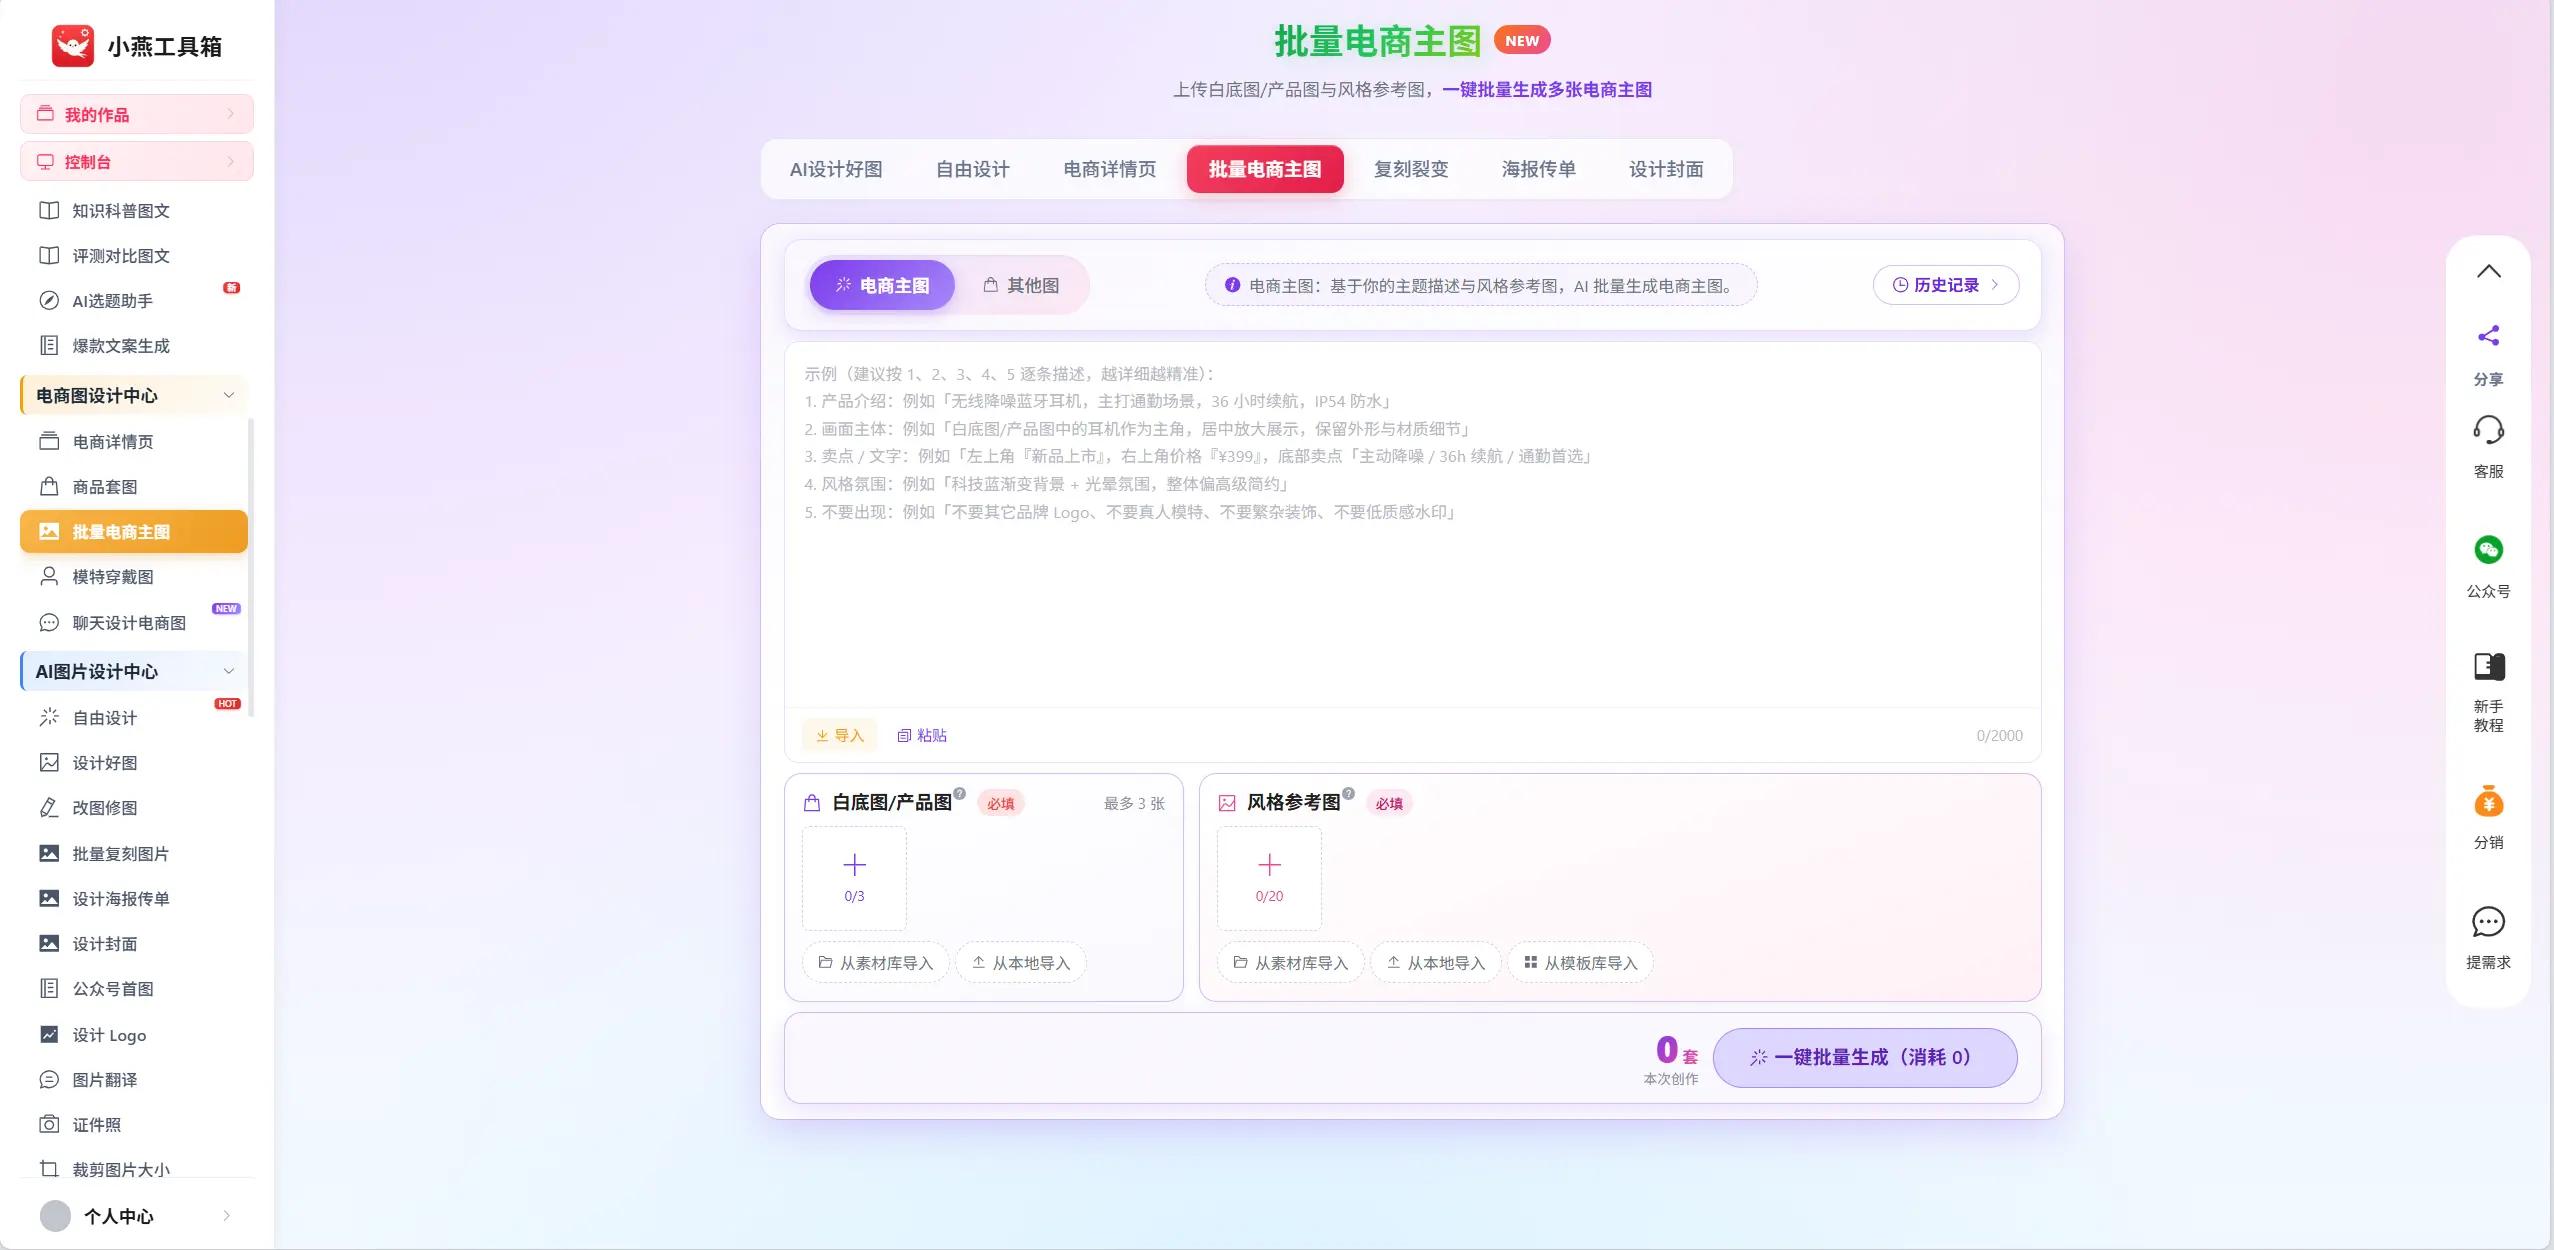2554x1250 pixels.
Task: Collapse the AI图片设计中心 section
Action: (229, 671)
